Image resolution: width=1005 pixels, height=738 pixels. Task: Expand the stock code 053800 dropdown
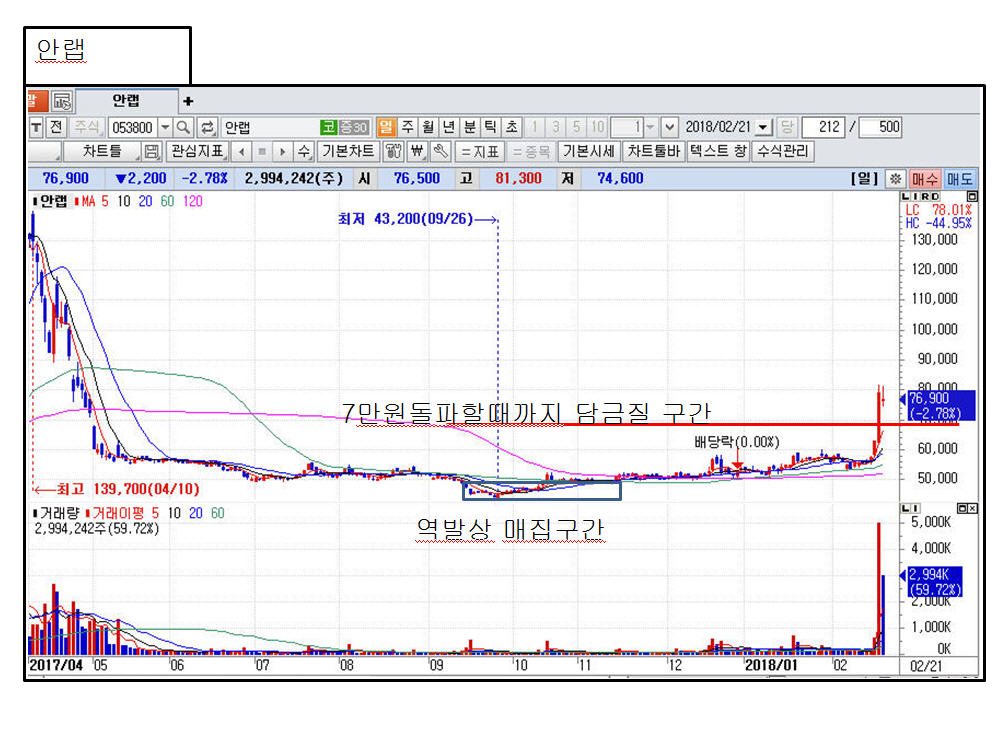click(x=164, y=127)
